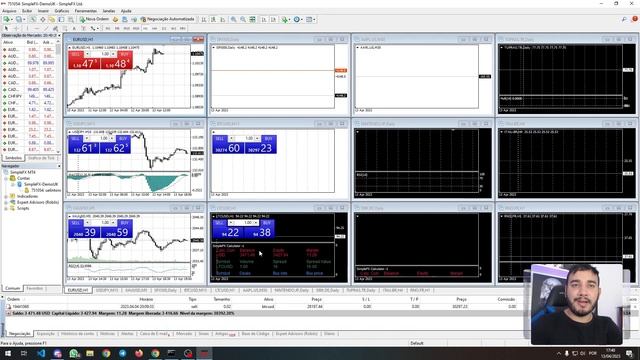This screenshot has width=640, height=360.
Task: Select the D1 timeframe button
Action: point(164,29)
